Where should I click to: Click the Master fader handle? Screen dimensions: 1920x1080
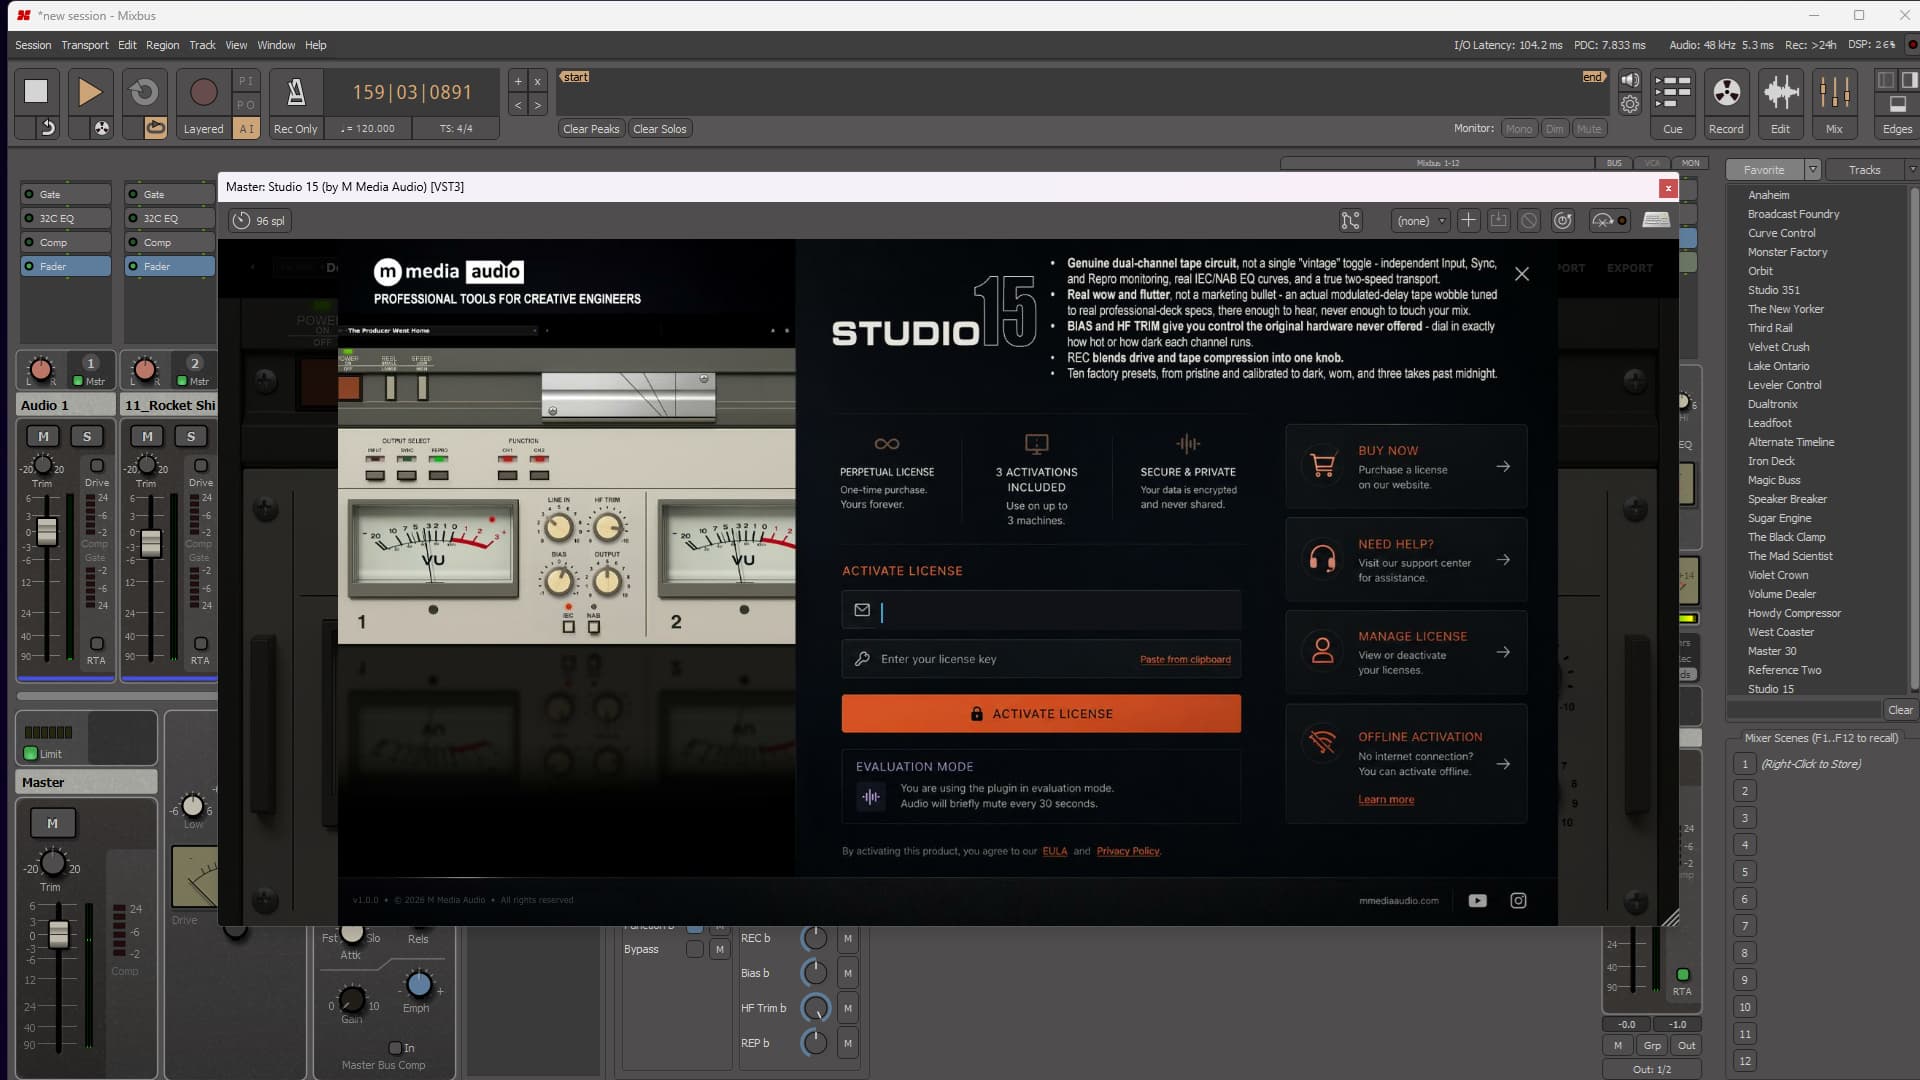click(59, 934)
